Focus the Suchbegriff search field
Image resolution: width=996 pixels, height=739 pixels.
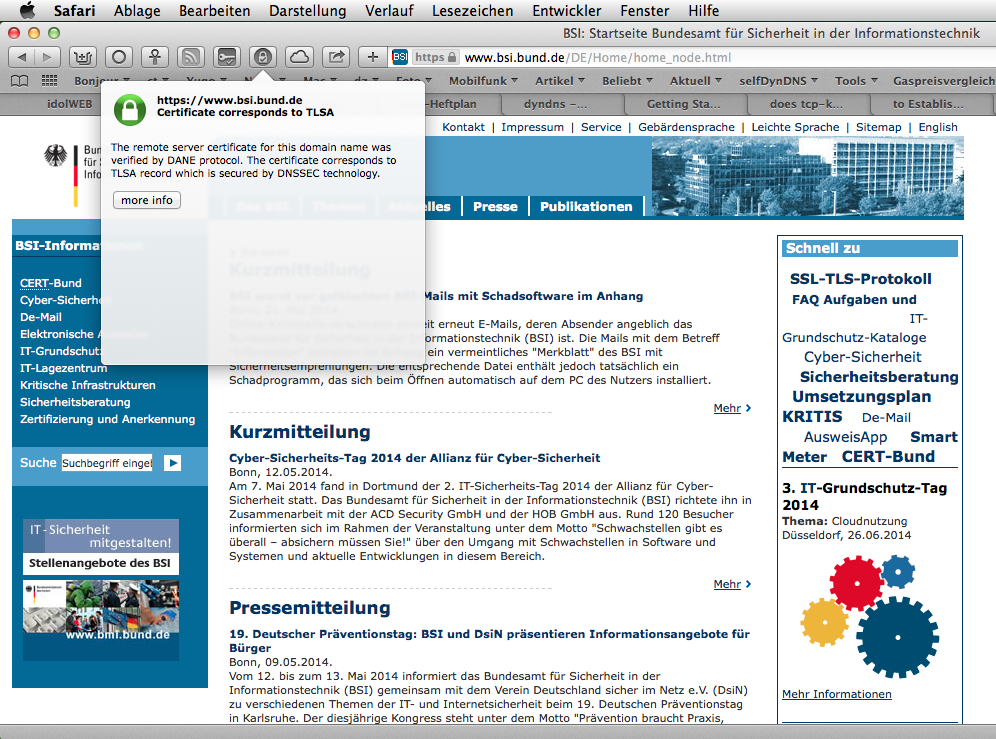107,463
